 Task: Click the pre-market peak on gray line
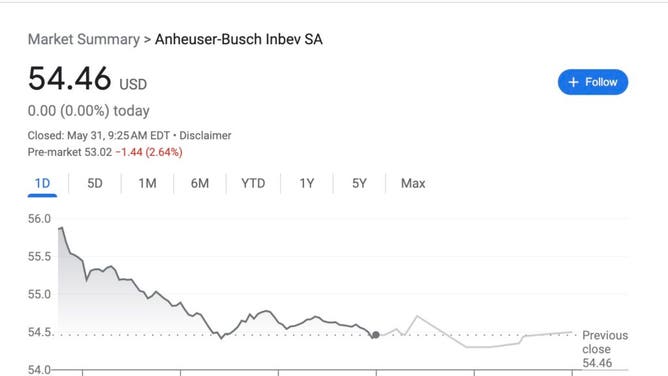point(417,316)
